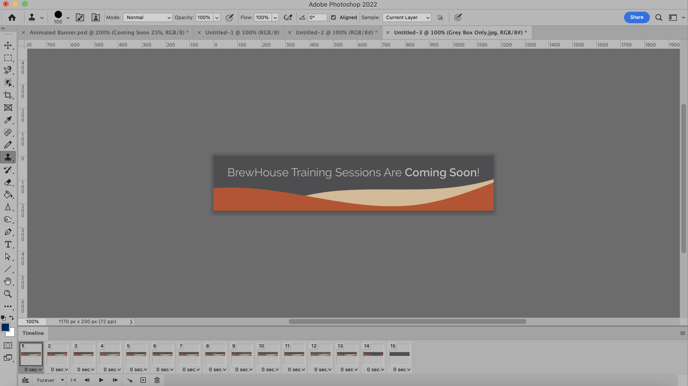
Task: Switch foreground and background colors
Action: click(x=11, y=318)
